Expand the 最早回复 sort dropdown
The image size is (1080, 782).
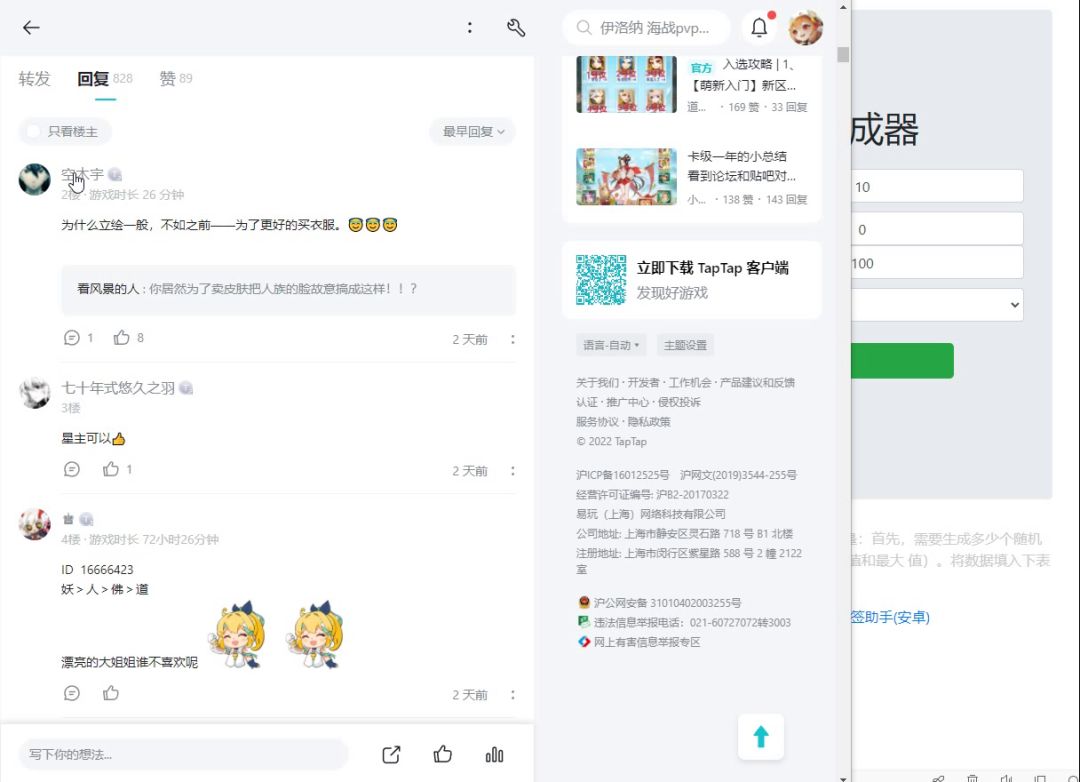point(472,132)
